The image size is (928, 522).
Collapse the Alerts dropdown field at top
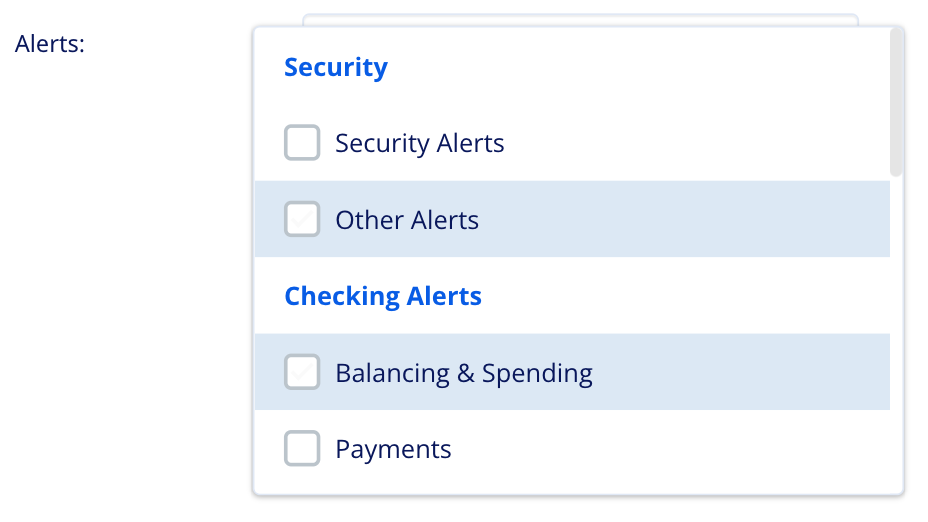[x=580, y=18]
